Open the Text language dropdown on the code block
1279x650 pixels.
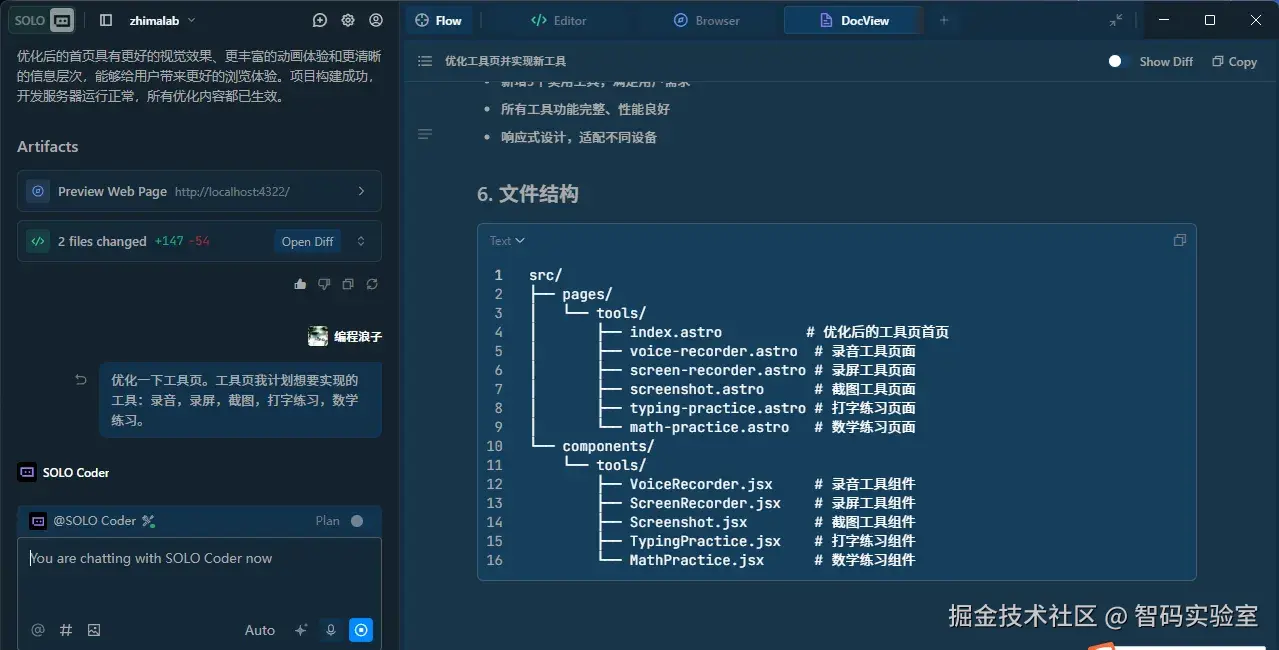pos(506,240)
